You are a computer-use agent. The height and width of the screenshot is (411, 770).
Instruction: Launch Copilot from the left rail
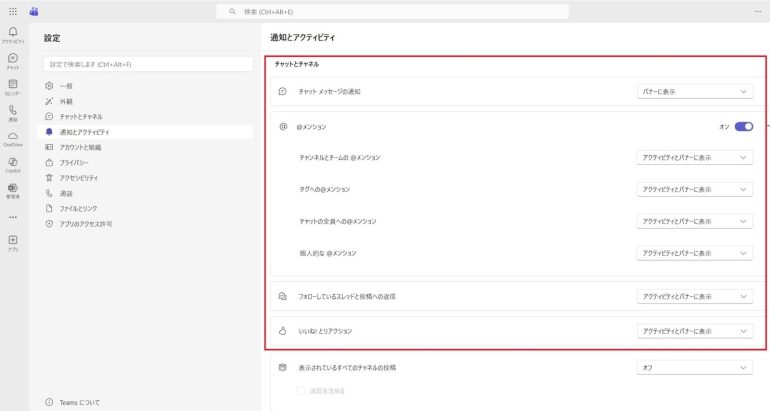point(13,163)
